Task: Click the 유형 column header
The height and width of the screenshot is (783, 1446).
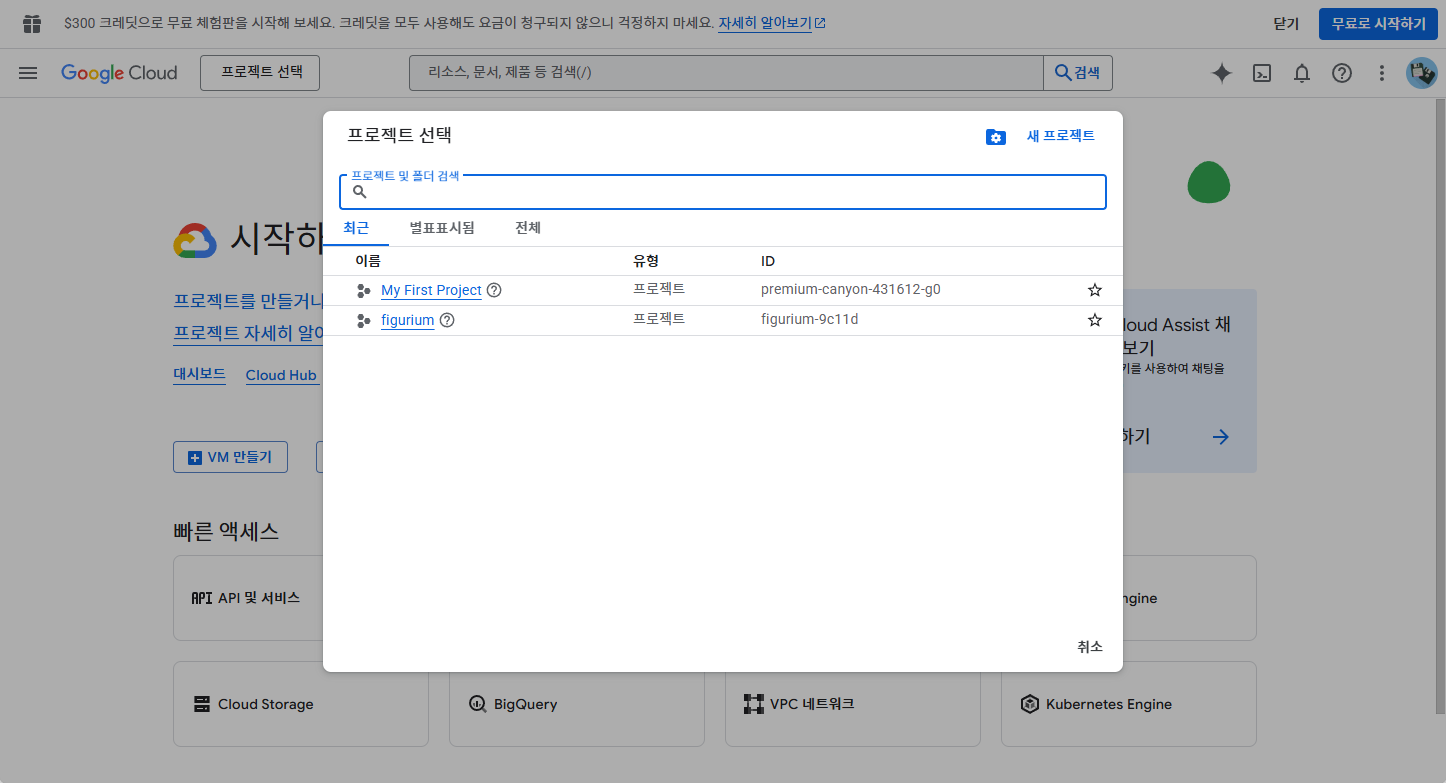Action: (646, 261)
